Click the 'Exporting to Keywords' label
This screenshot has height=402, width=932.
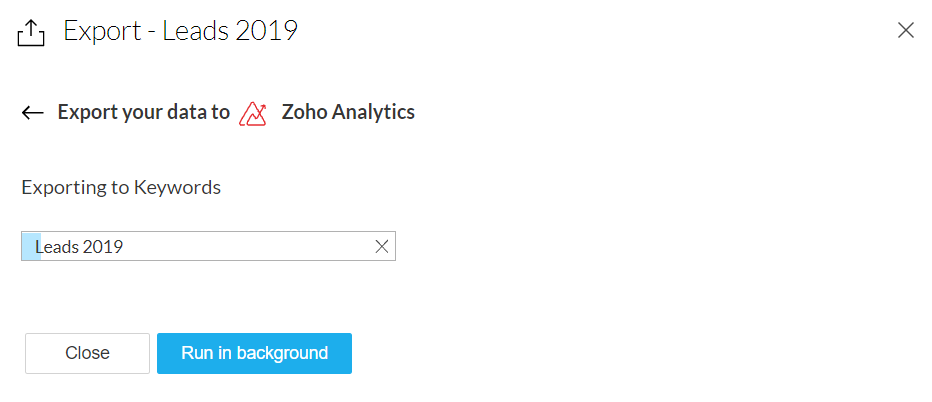coord(121,187)
